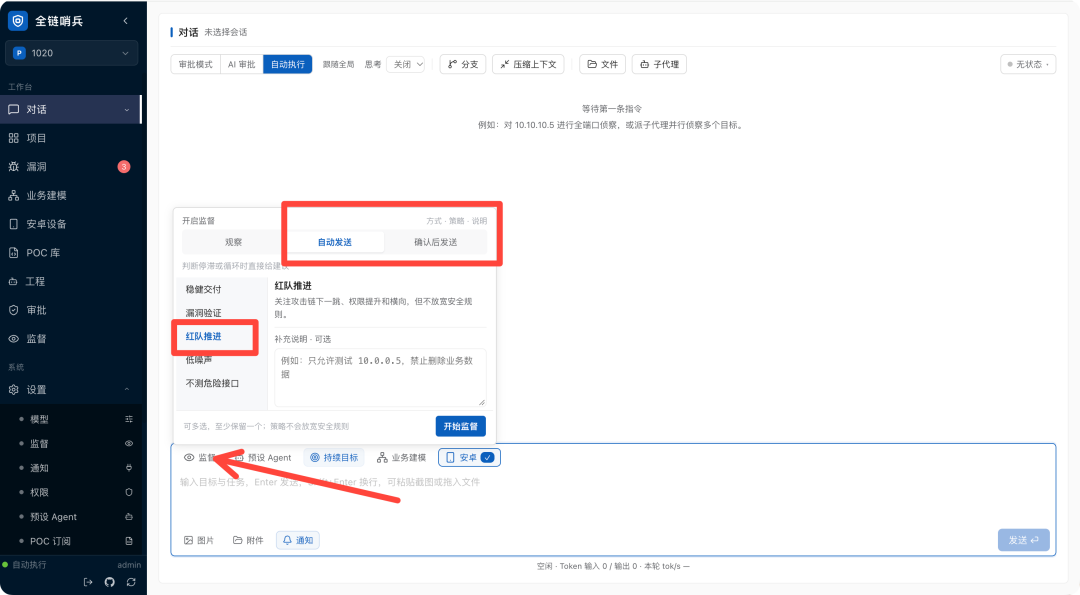The height and width of the screenshot is (595, 1080).
Task: Select 审批模式 mode
Action: (196, 64)
